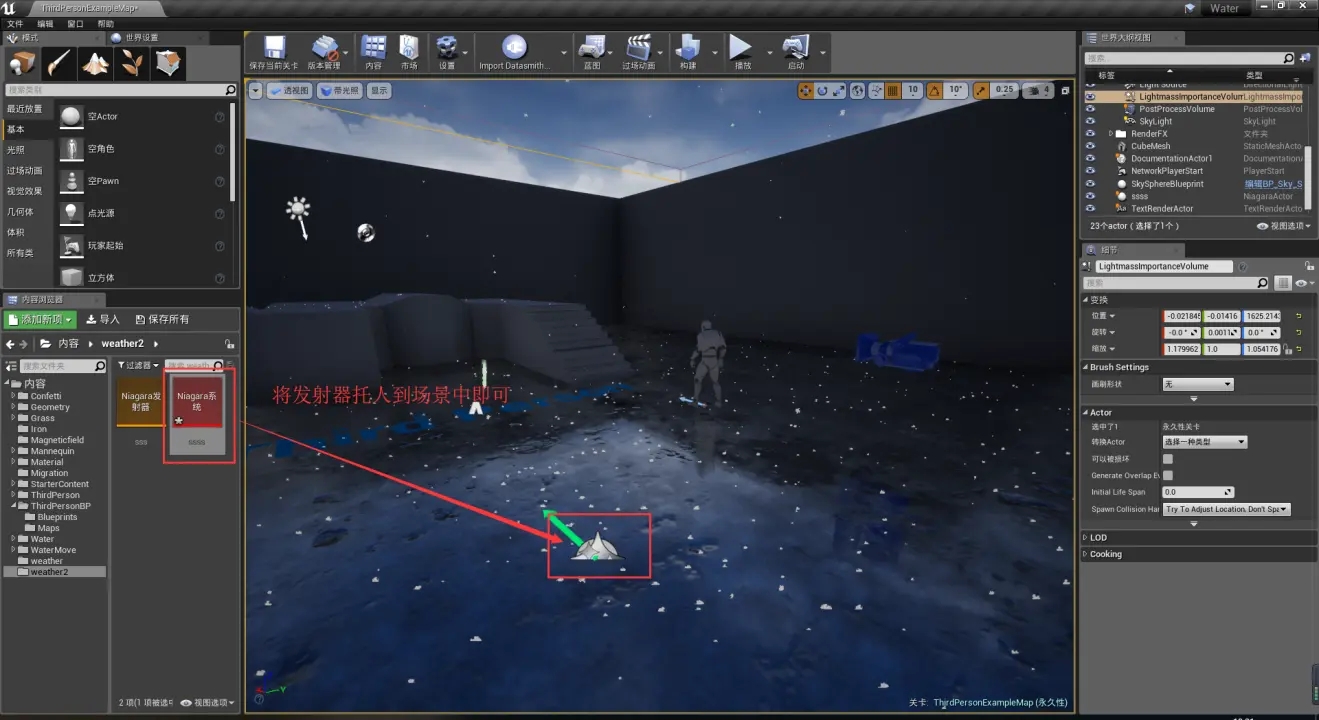Click the 编辑BP_Sky_S link
This screenshot has height=720, width=1319.
[x=1273, y=184]
